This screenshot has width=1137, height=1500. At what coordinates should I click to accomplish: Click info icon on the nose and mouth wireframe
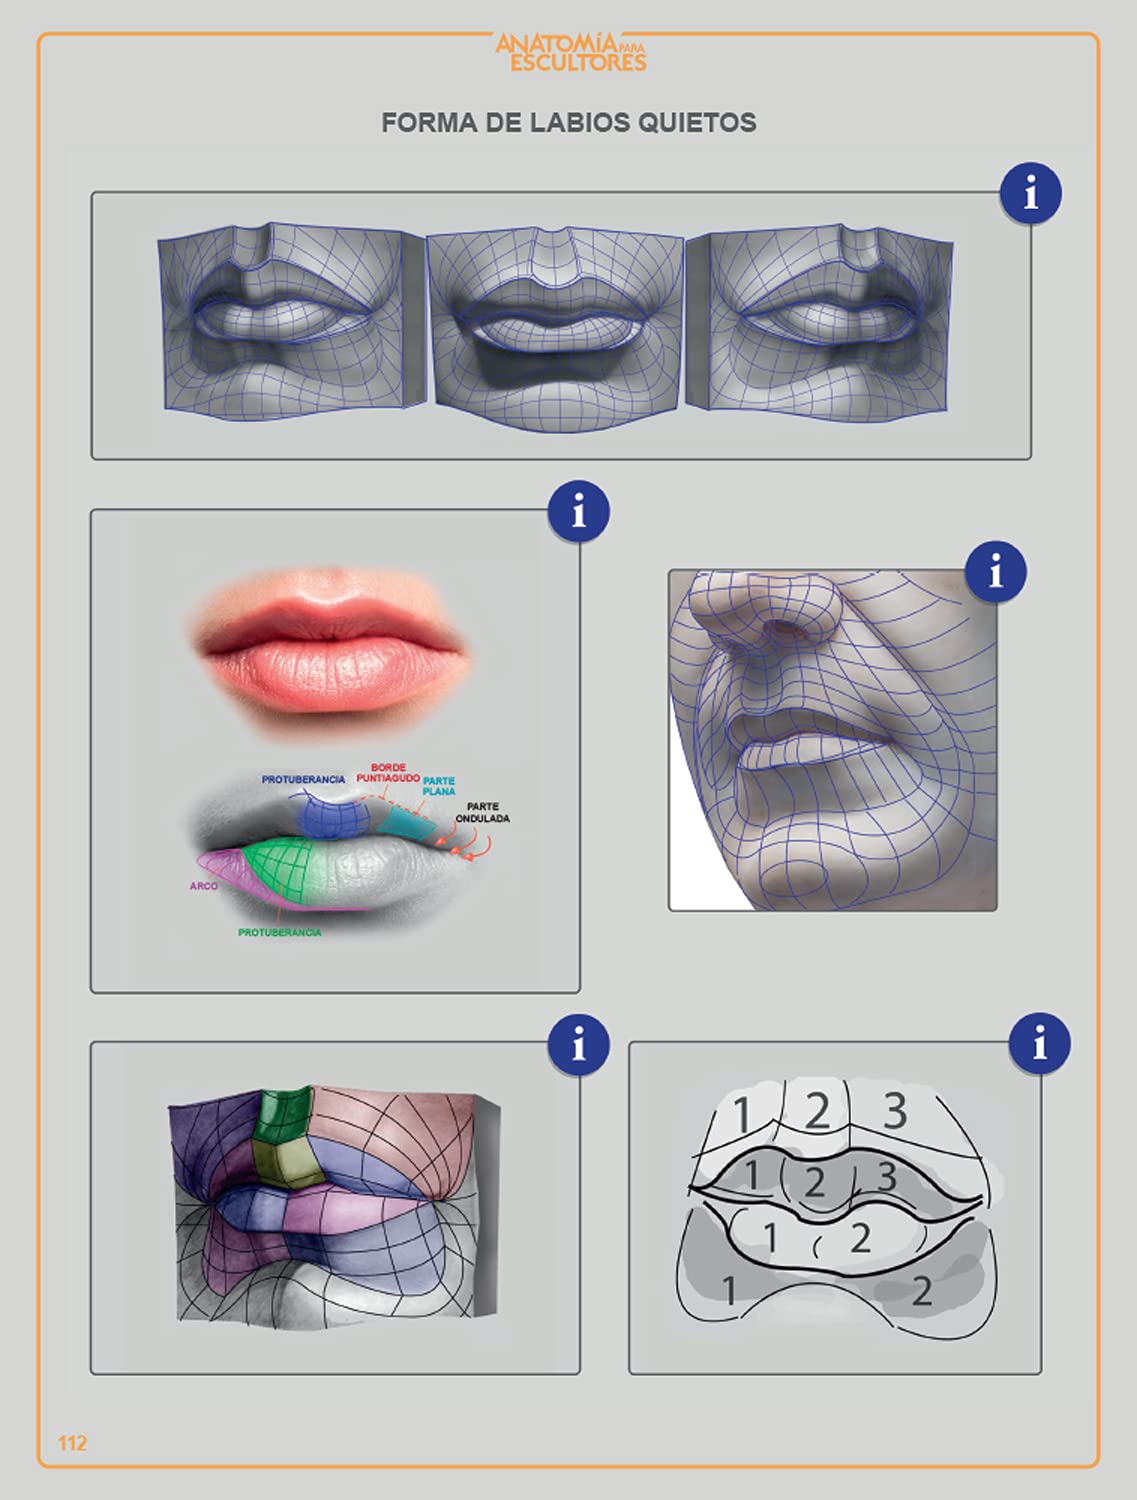(996, 572)
